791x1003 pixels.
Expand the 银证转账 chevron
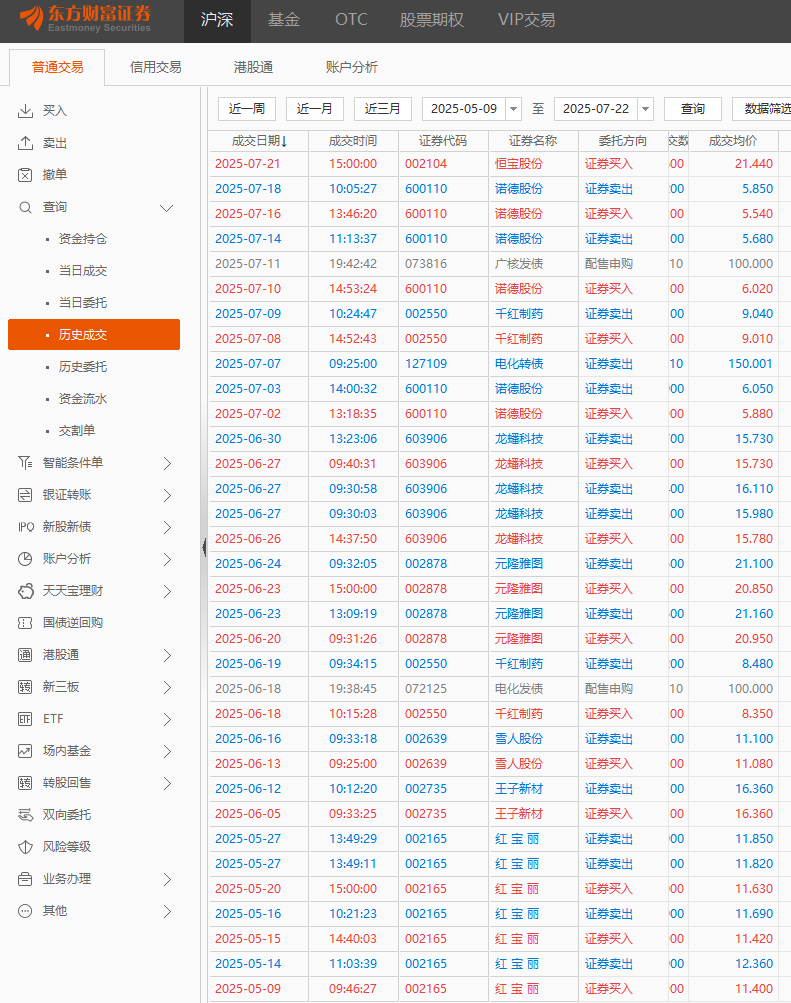168,495
